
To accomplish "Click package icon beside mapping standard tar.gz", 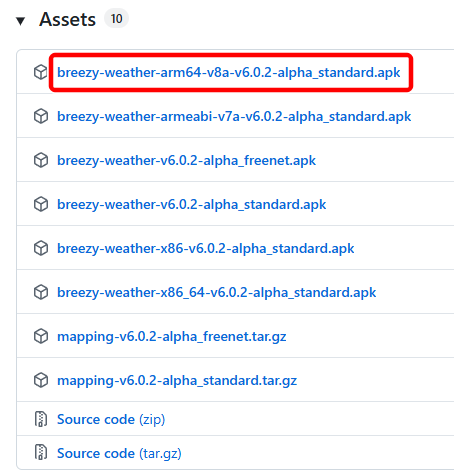I will click(41, 380).
